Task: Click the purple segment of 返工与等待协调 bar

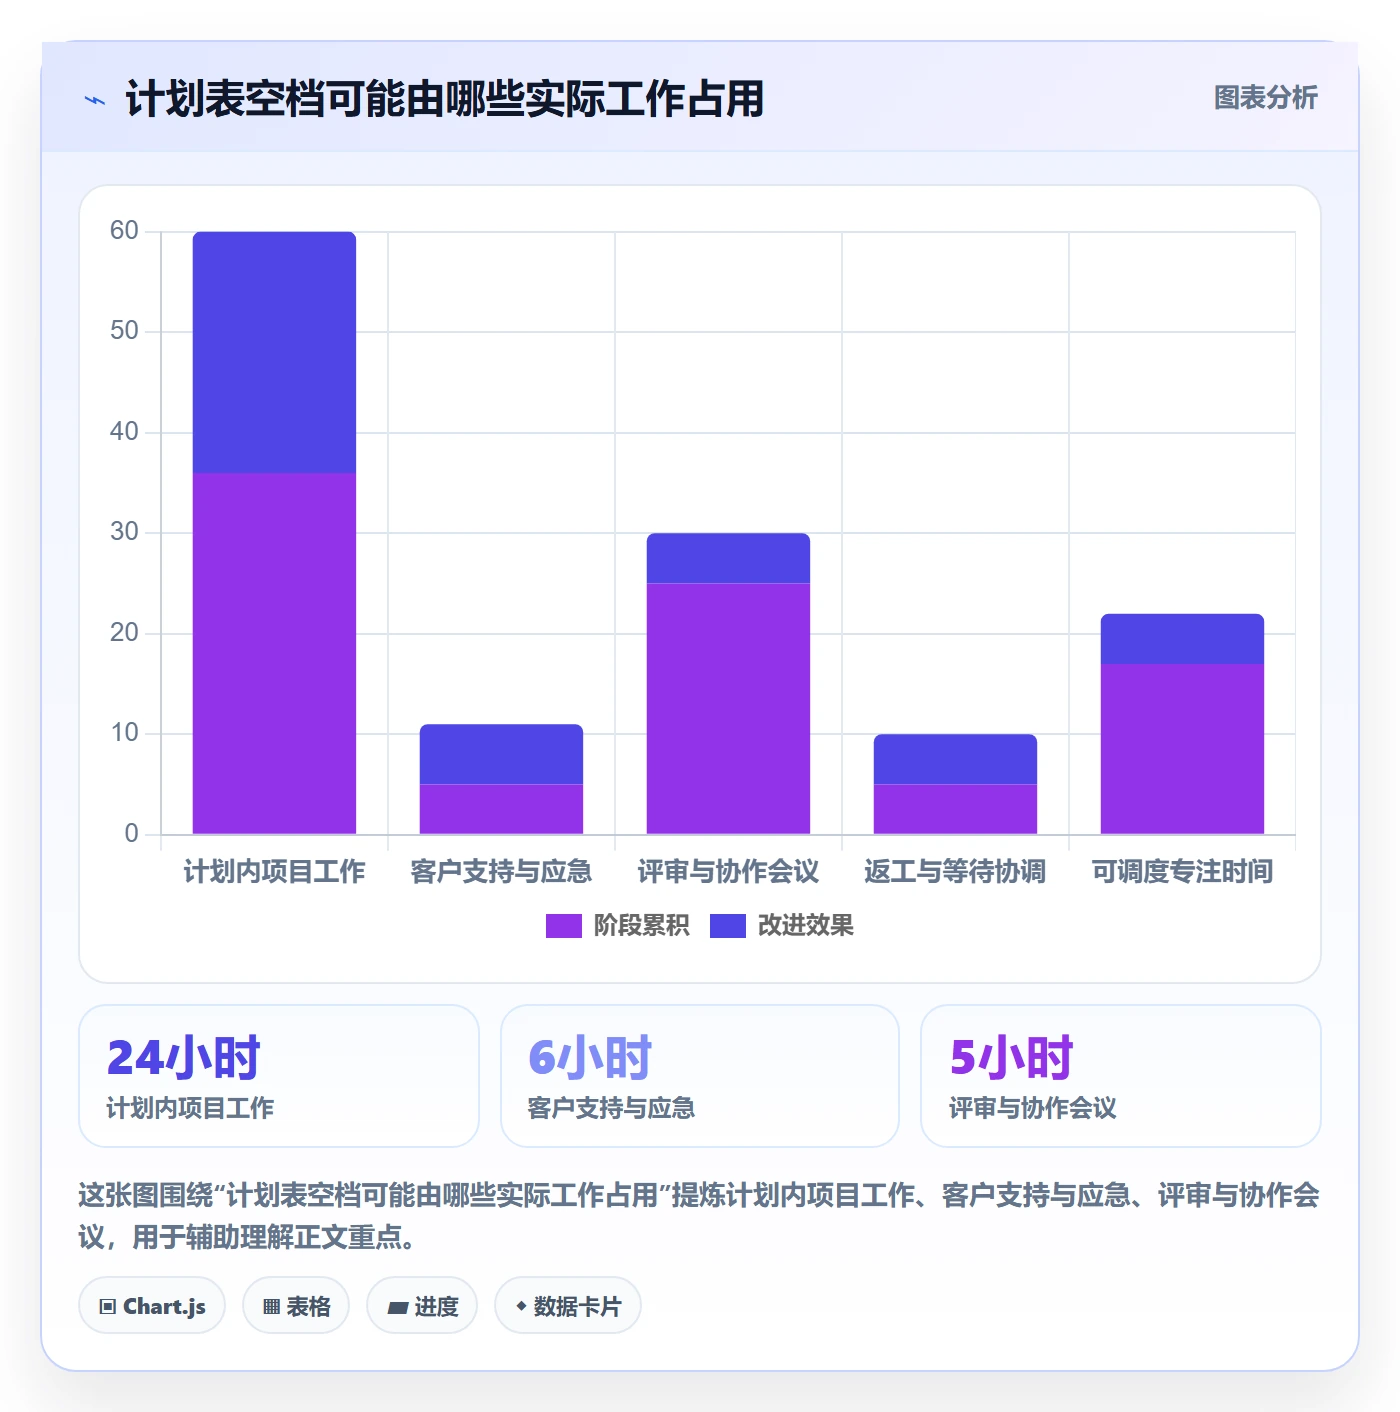Action: (x=955, y=809)
